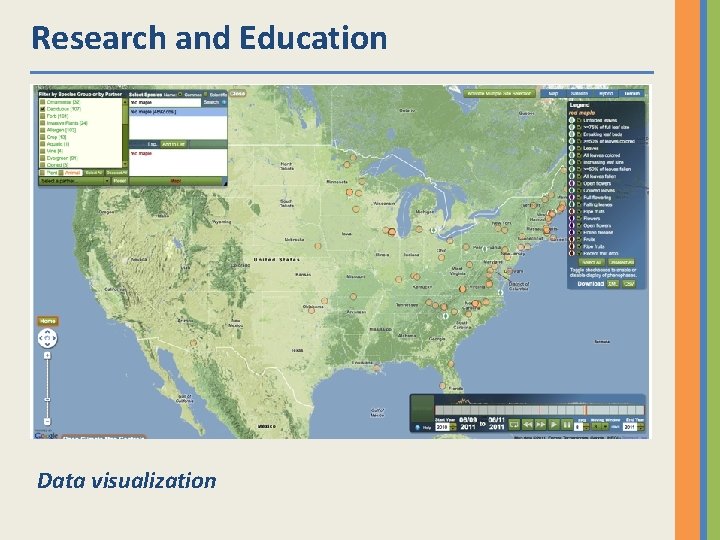Viewport: 720px width, 540px height.
Task: Click the Reset button in filter panel
Action: (x=120, y=181)
